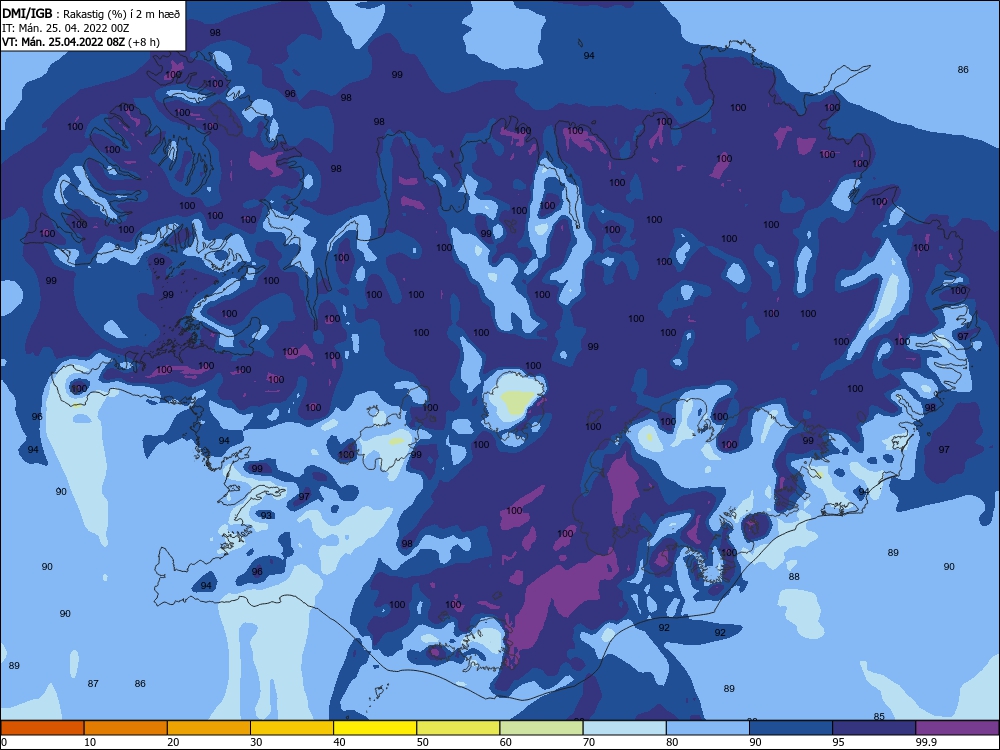
Task: Click legend scale label '50'
Action: click(x=423, y=742)
